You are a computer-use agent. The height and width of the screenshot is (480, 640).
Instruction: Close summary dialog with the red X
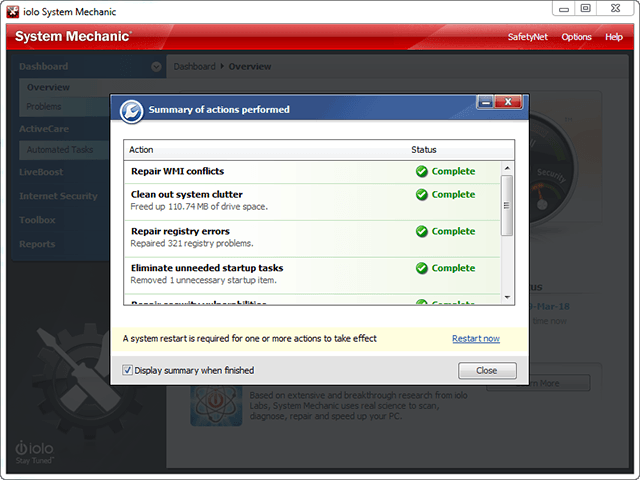pyautogui.click(x=508, y=102)
